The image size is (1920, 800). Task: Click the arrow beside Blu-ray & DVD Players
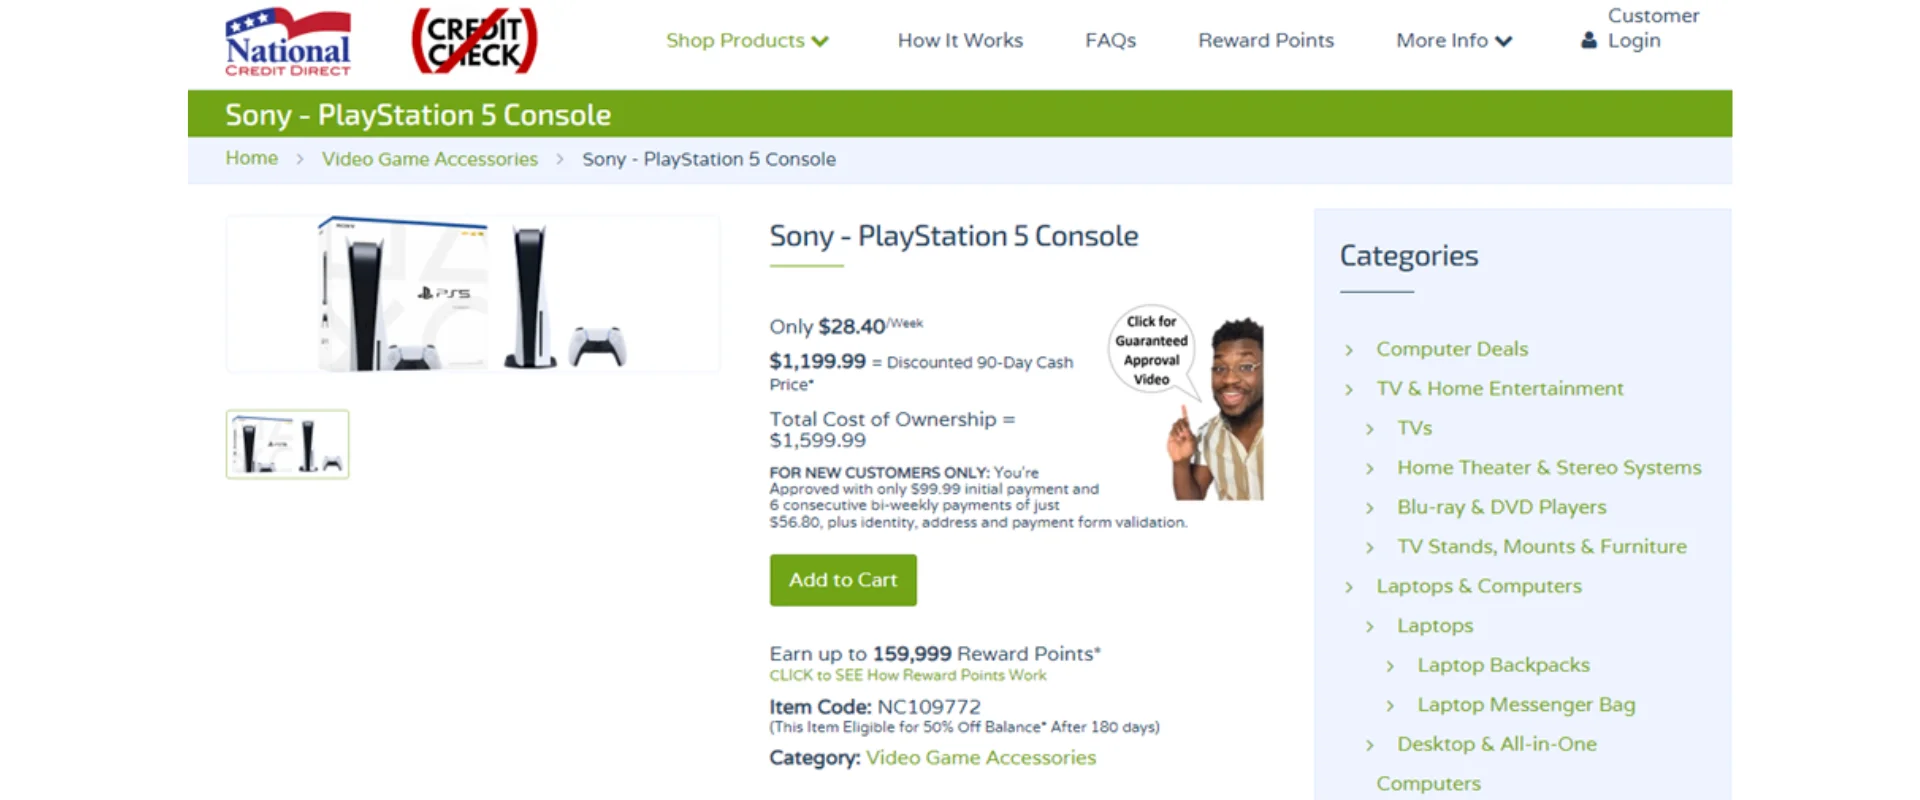[x=1368, y=507]
